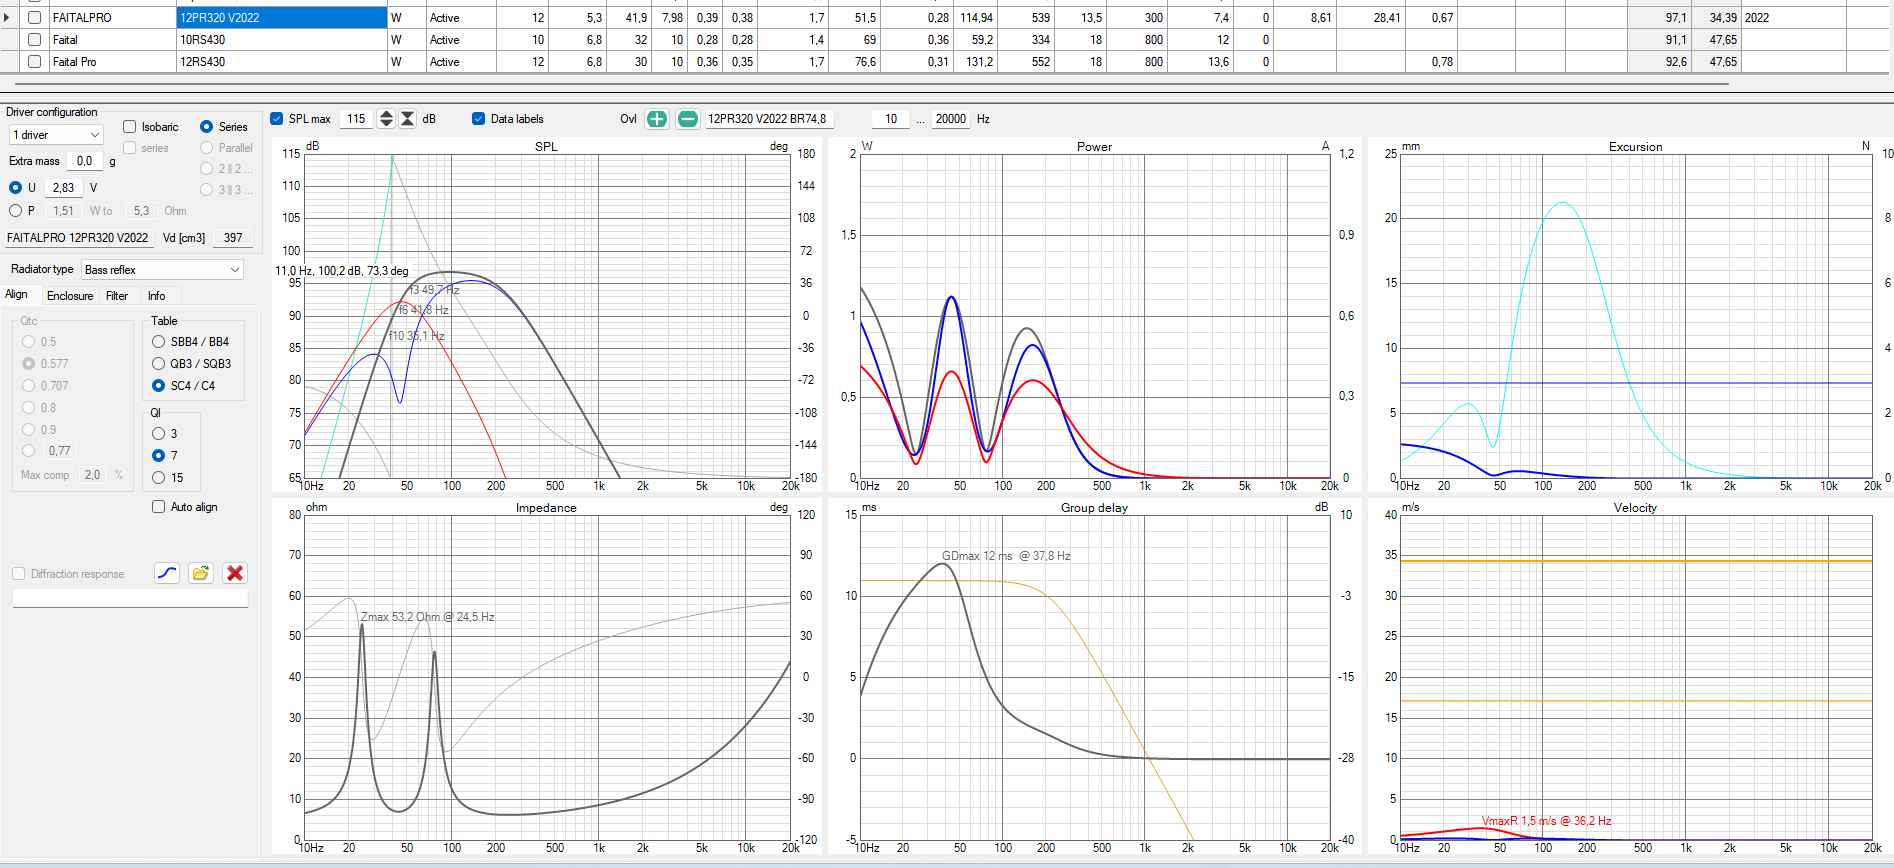Toggle the SPL max checkbox
This screenshot has width=1894, height=868.
pyautogui.click(x=277, y=119)
